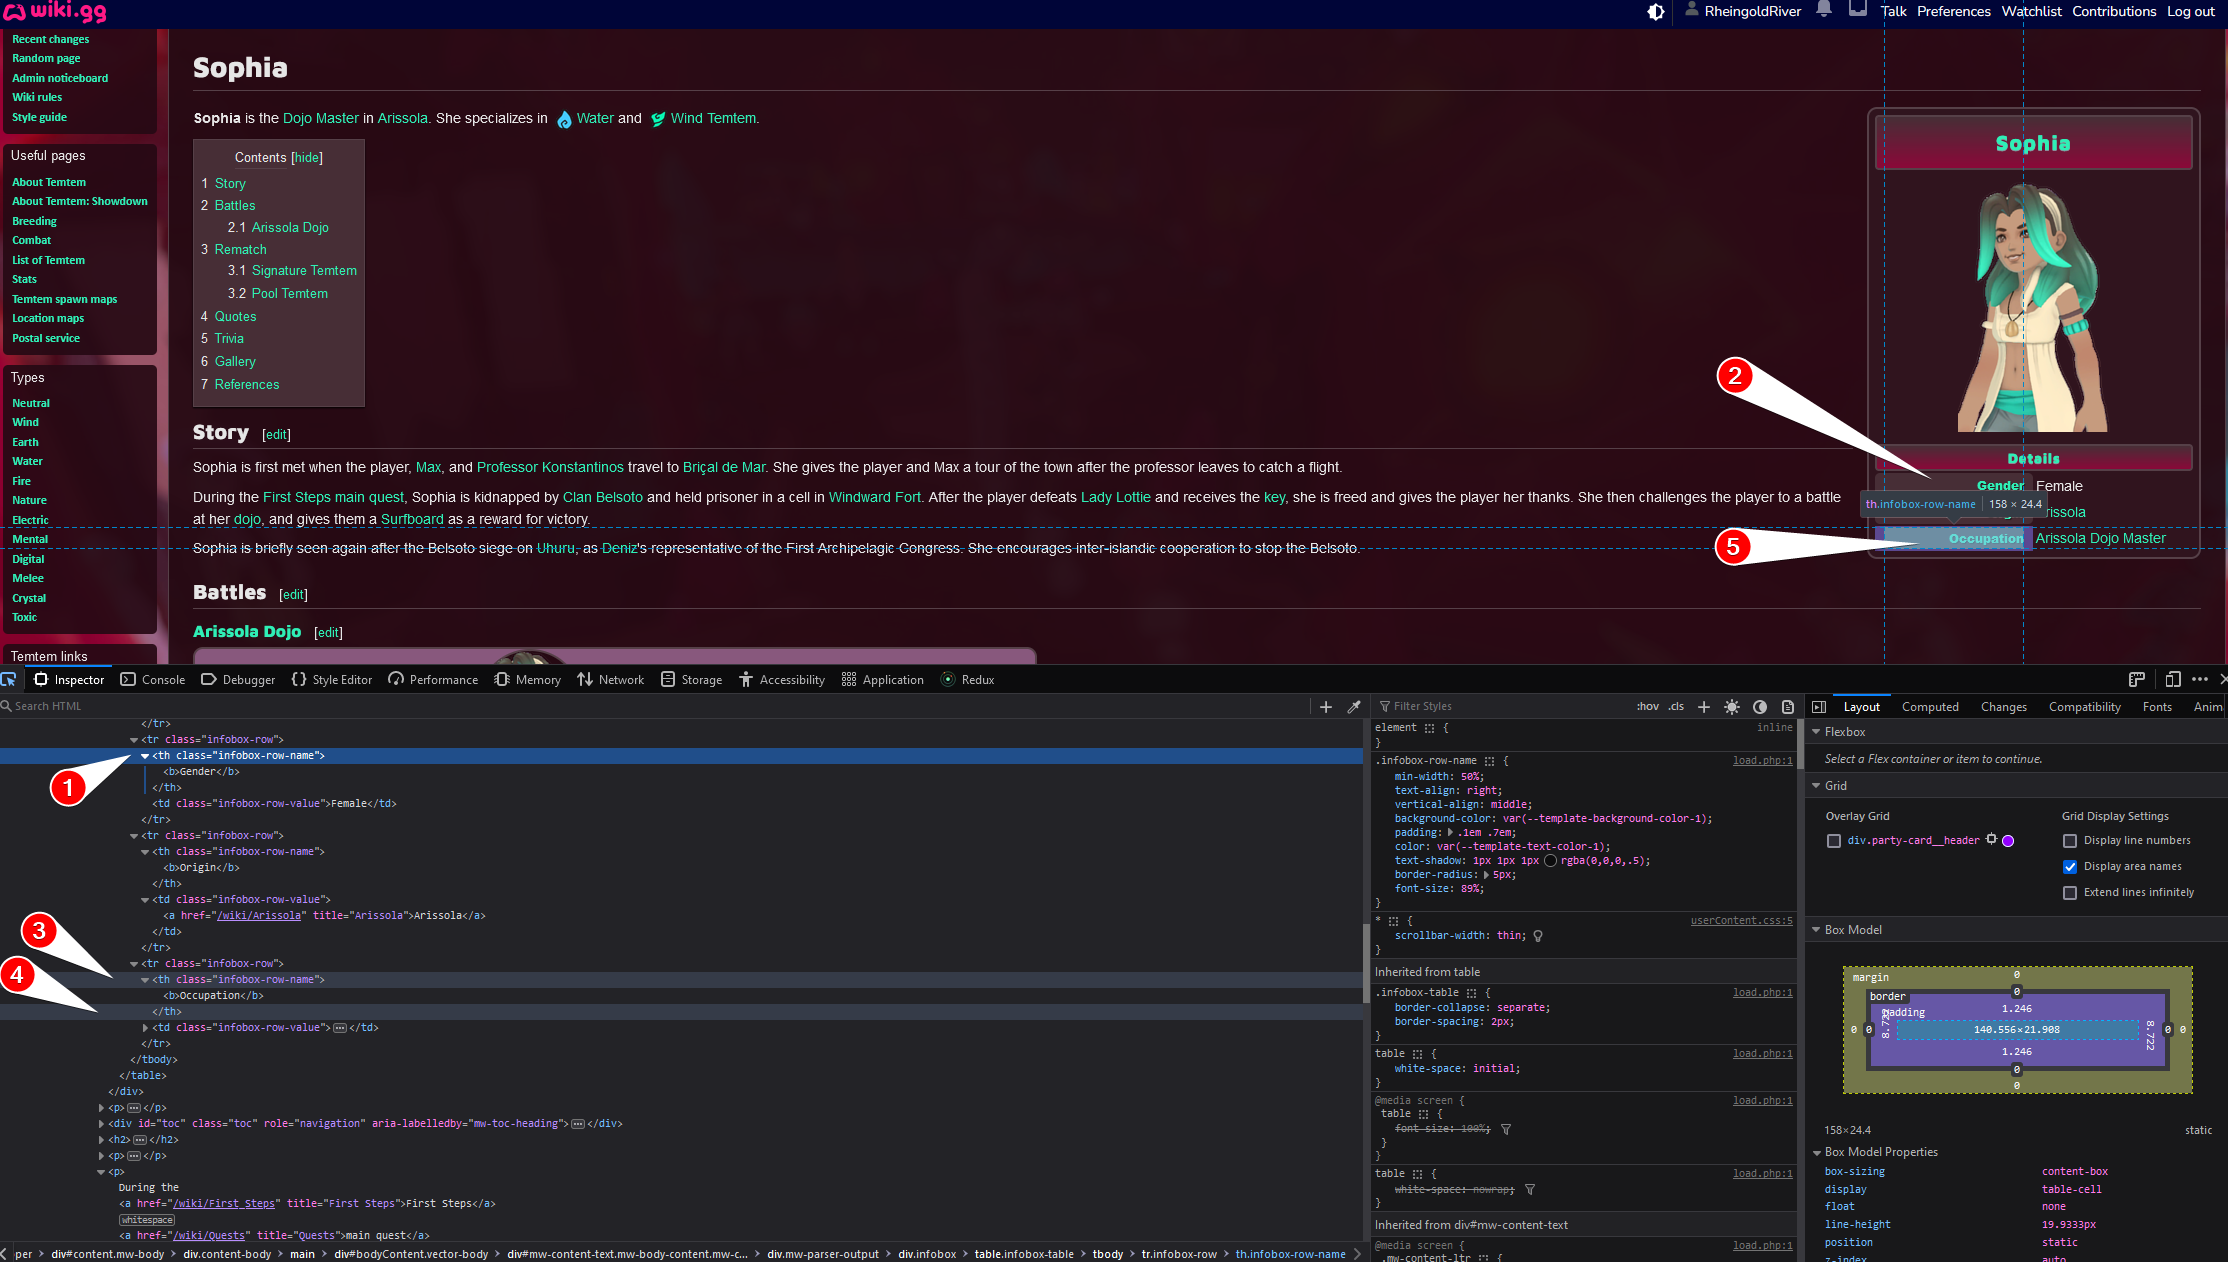2228x1262 pixels.
Task: Switch to the Debugger tab
Action: point(238,680)
